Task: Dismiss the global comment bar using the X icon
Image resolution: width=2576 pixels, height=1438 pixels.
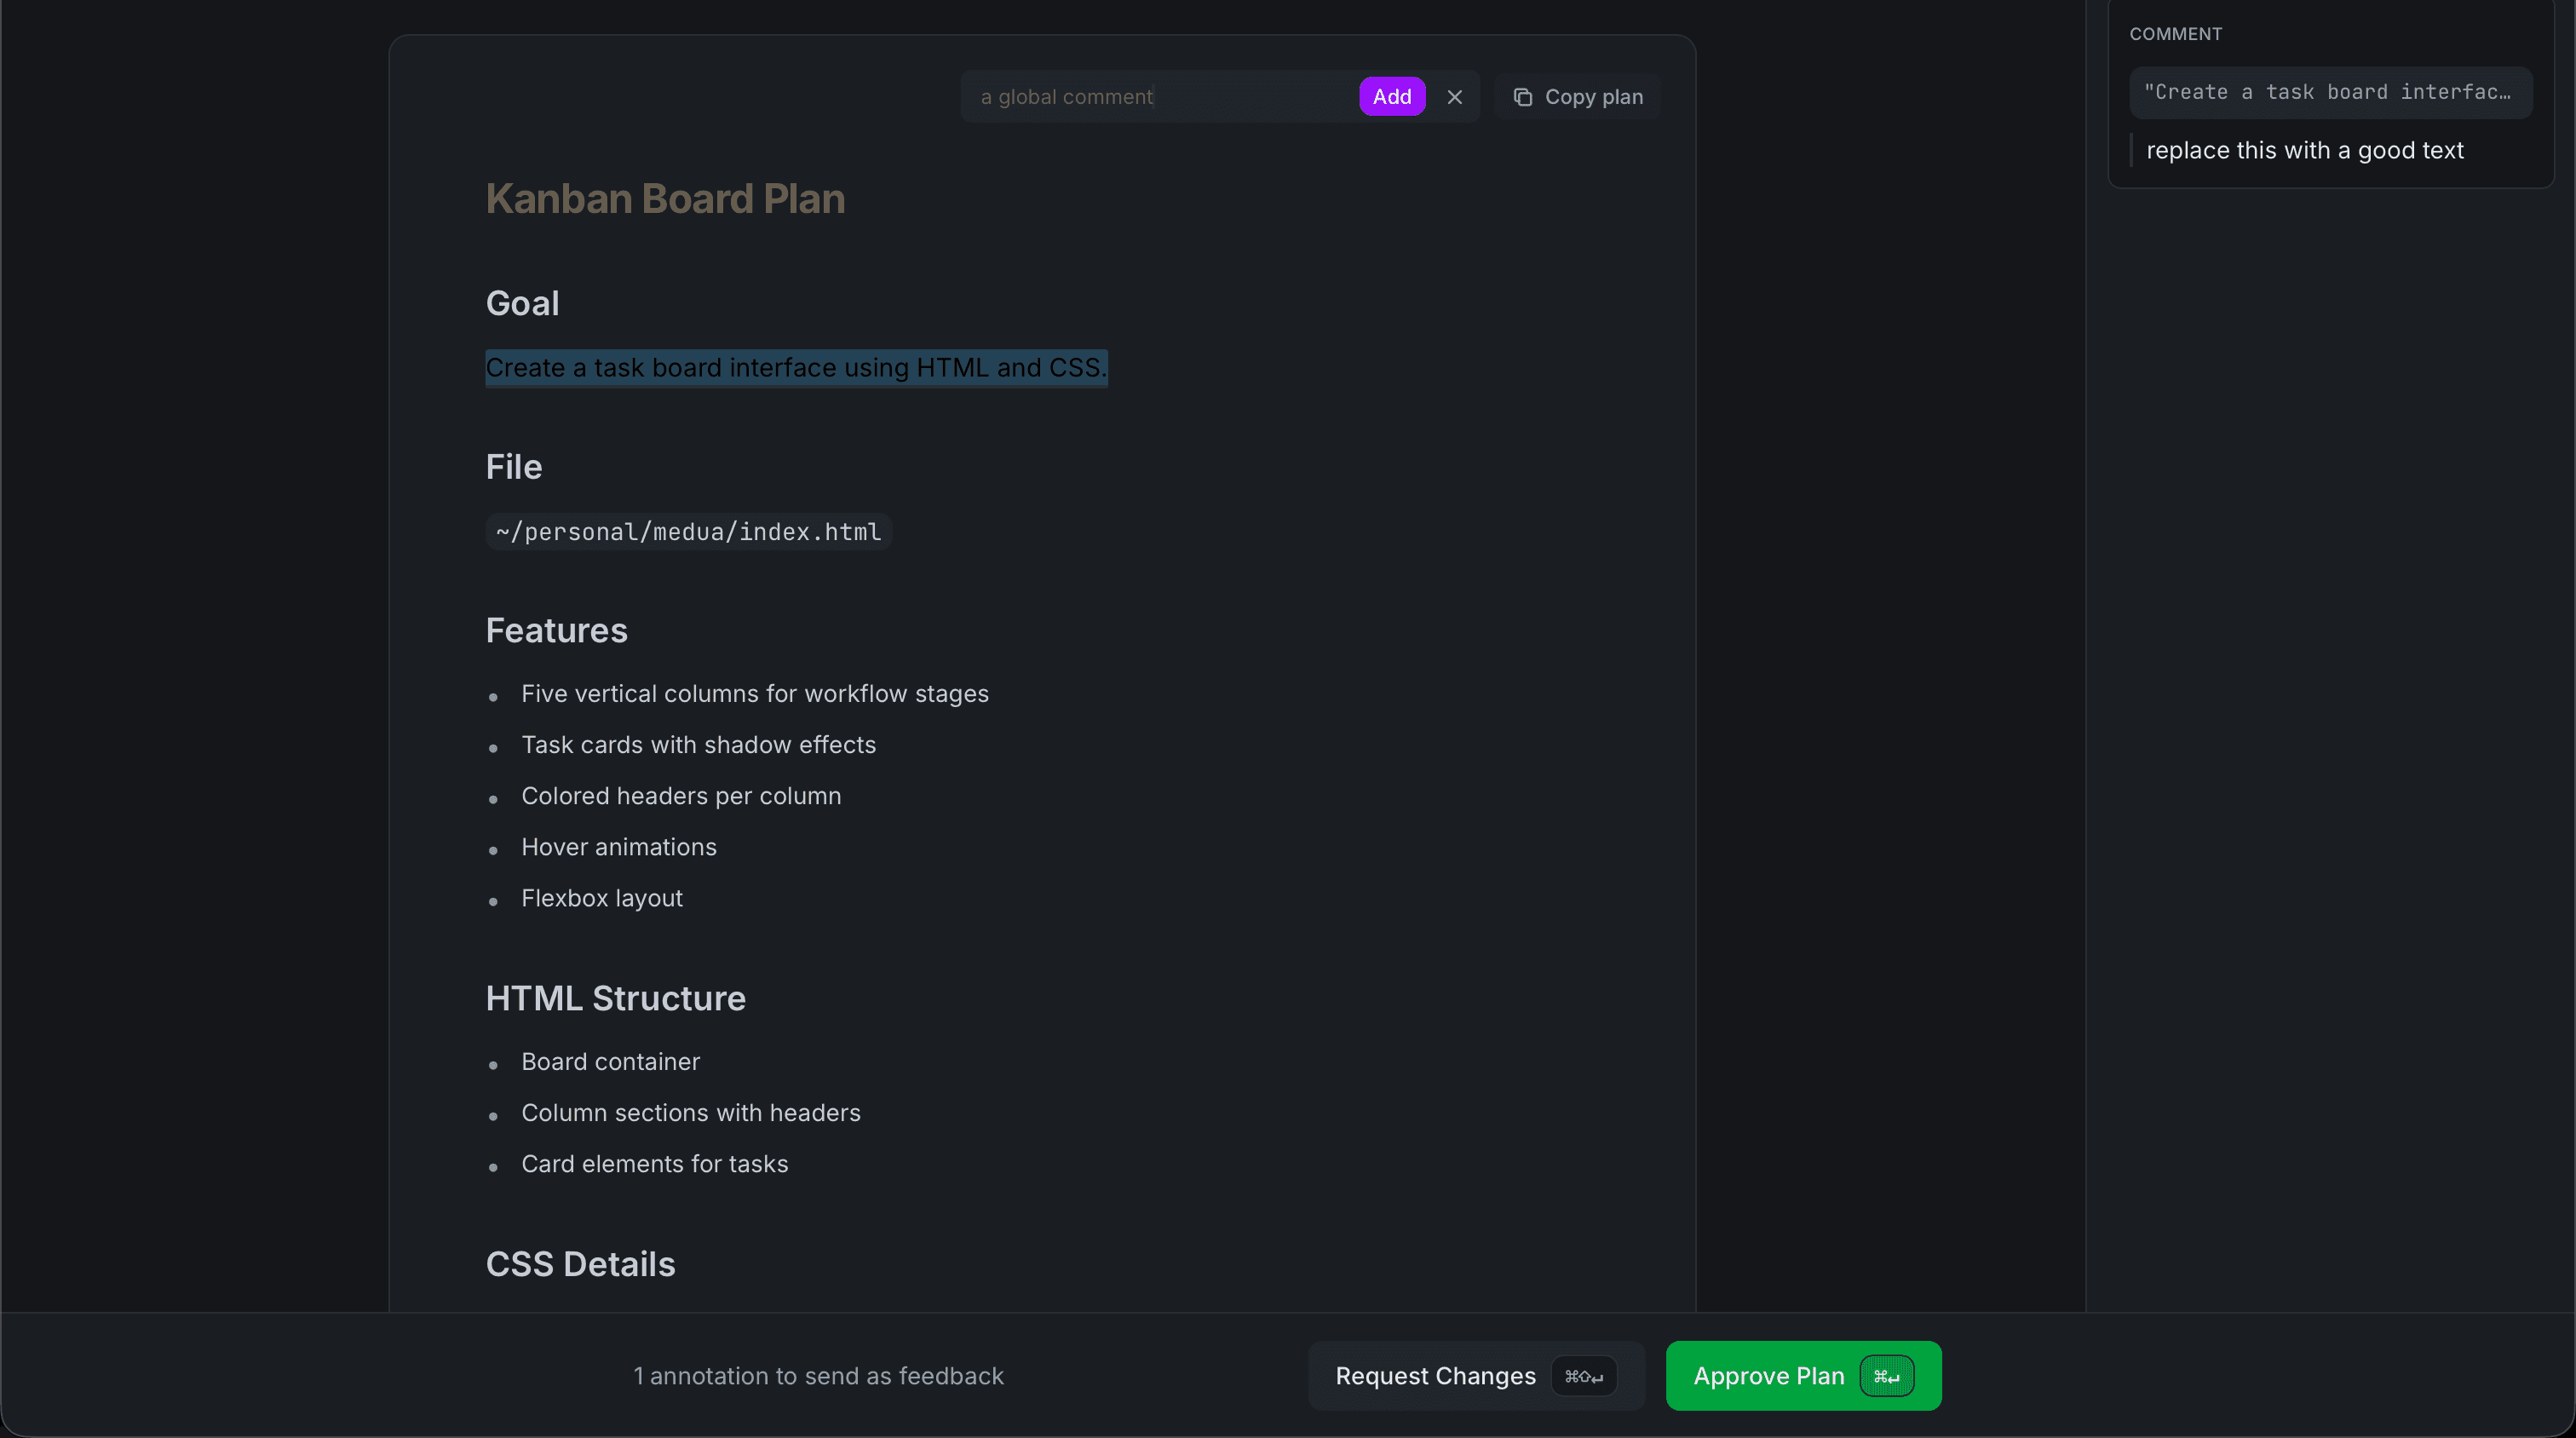Action: pos(1455,96)
